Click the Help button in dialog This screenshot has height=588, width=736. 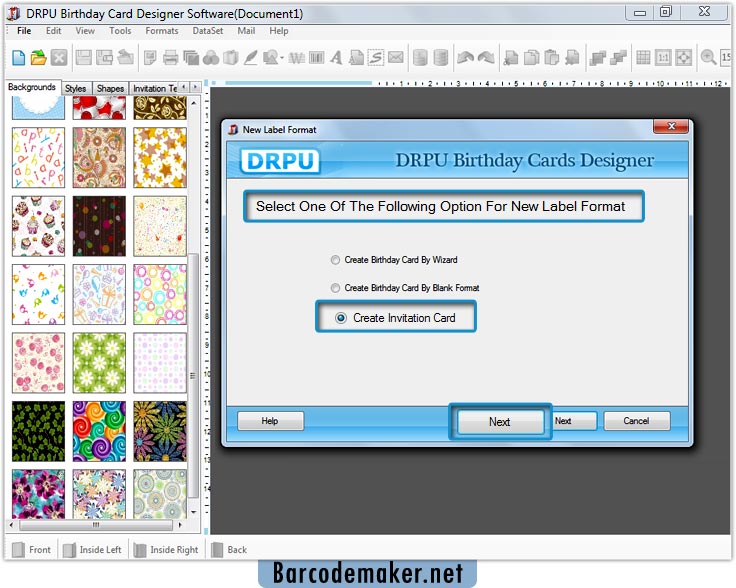270,421
